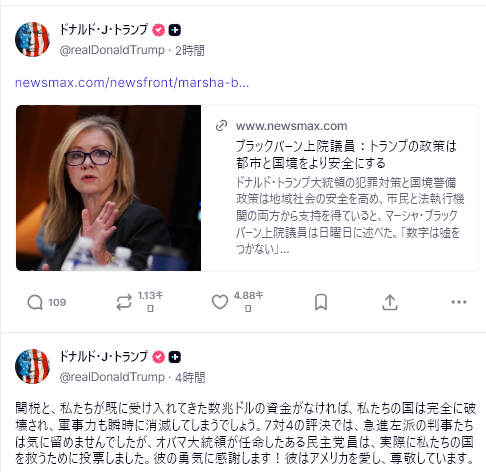The image size is (486, 472).
Task: Open the @realDonaldTrump handle on second post
Action: click(x=112, y=377)
